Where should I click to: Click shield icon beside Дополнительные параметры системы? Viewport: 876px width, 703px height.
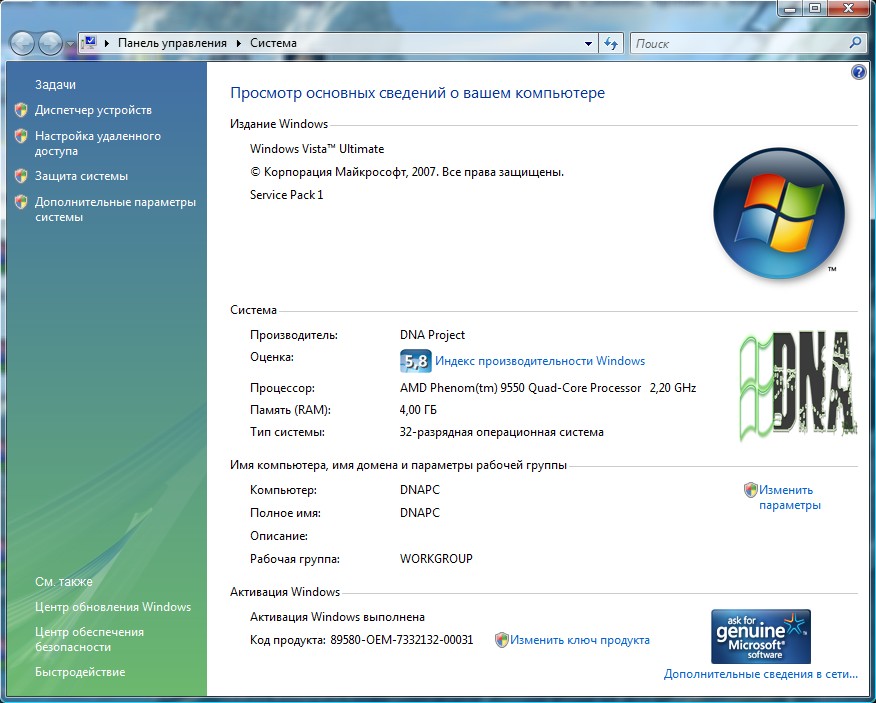[21, 202]
